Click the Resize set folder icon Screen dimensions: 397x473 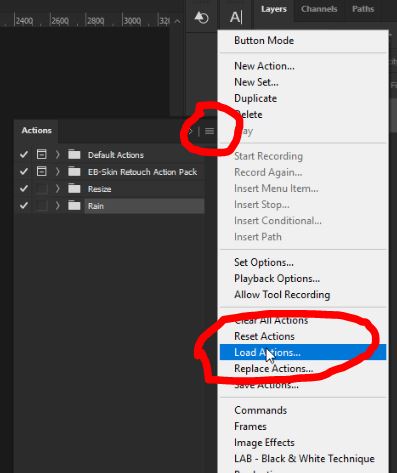coord(74,189)
